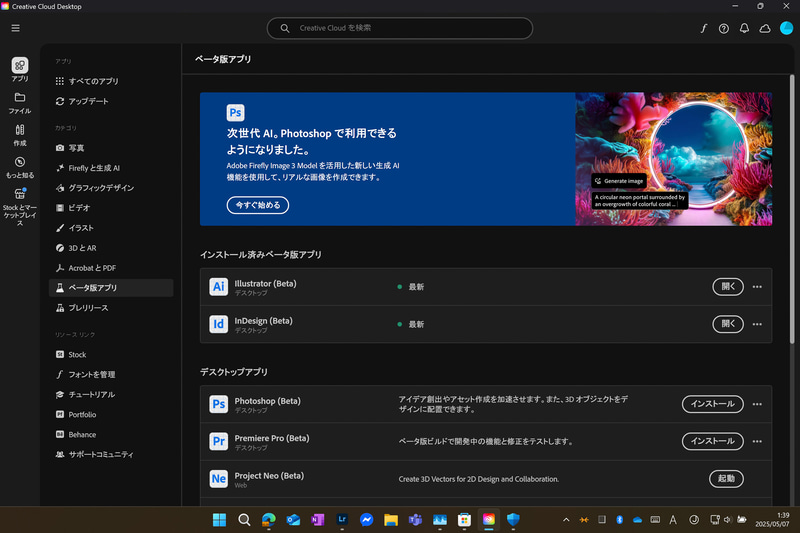800x533 pixels.
Task: Click the 今すぐ始める banner button
Action: (x=258, y=205)
